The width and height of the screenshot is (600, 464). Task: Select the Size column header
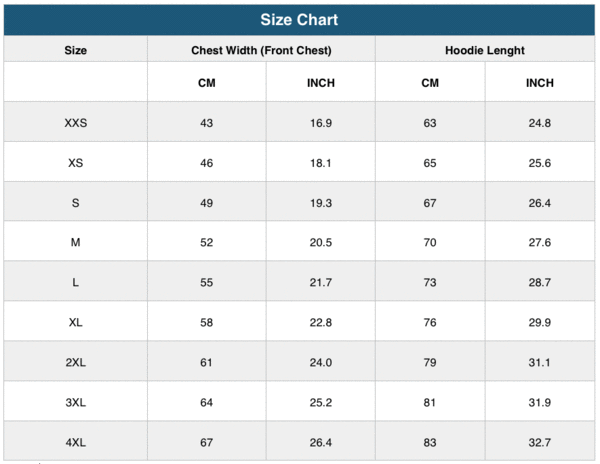coord(75,50)
